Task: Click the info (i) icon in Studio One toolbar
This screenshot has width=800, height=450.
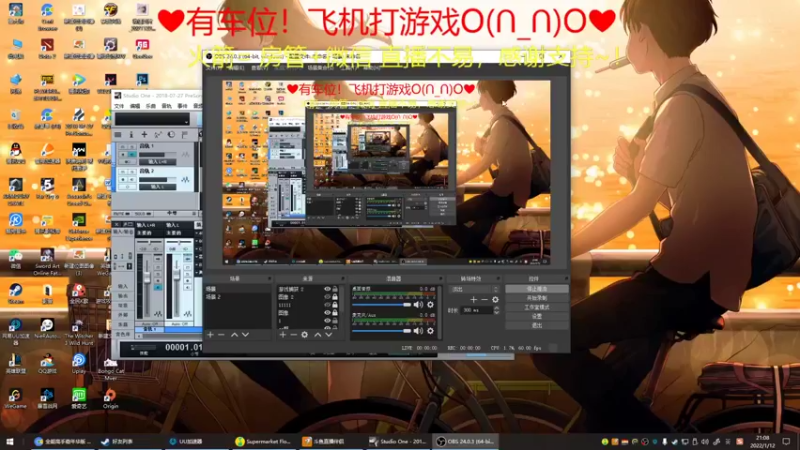Action: pos(131,135)
